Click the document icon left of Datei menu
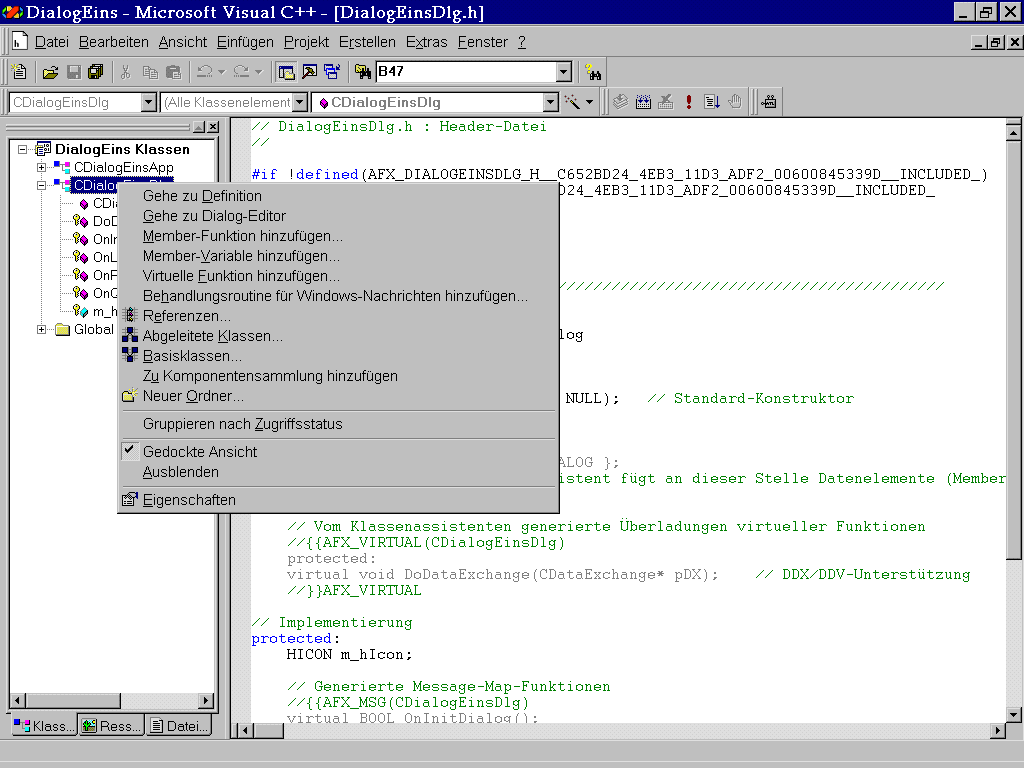Screen dimensions: 1024x768 click(20, 41)
